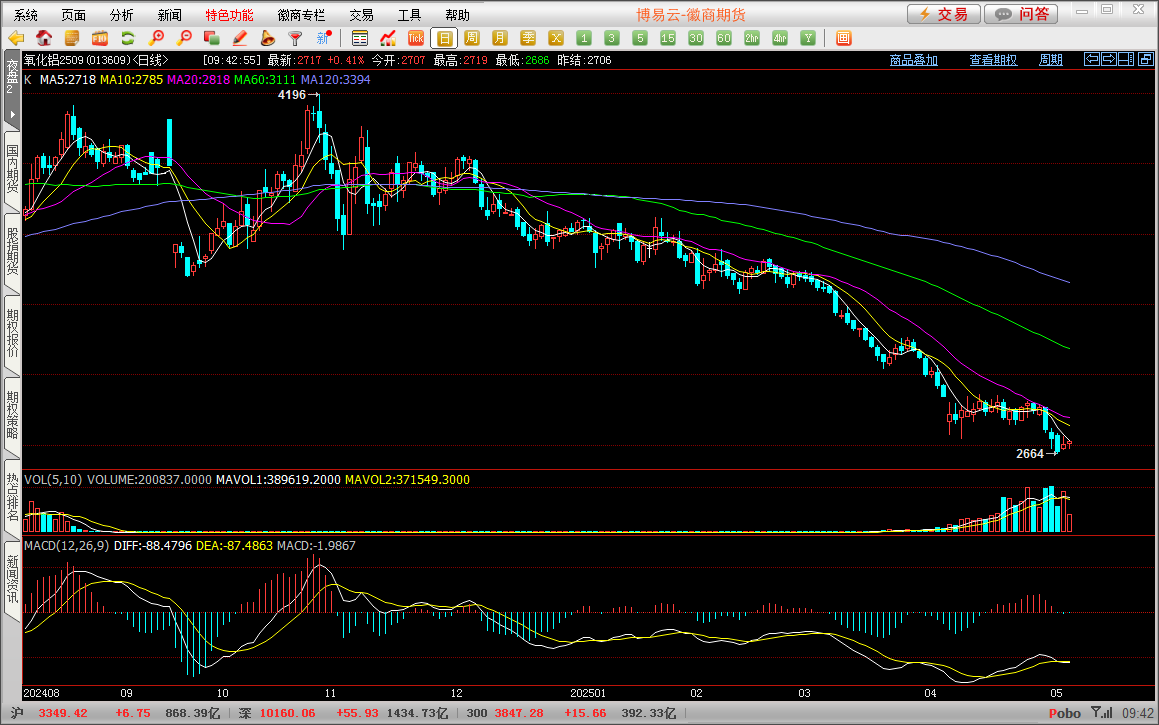Image resolution: width=1159 pixels, height=725 pixels.
Task: Click the red funnel filter icon
Action: point(295,38)
